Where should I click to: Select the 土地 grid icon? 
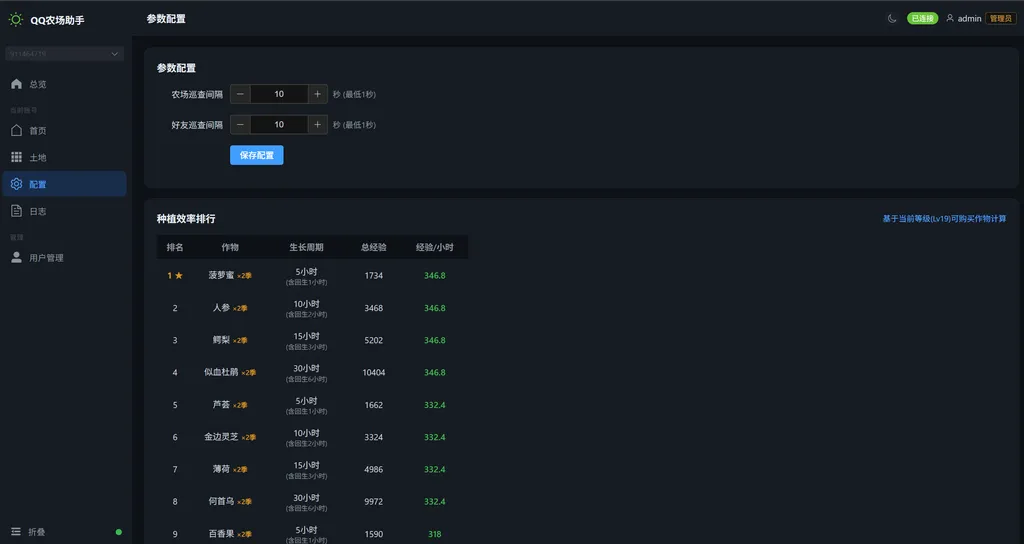[16, 158]
